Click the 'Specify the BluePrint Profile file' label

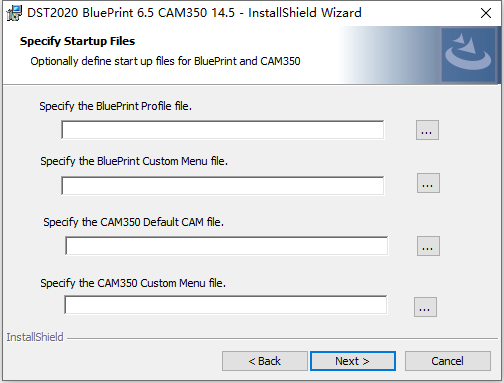[115, 106]
